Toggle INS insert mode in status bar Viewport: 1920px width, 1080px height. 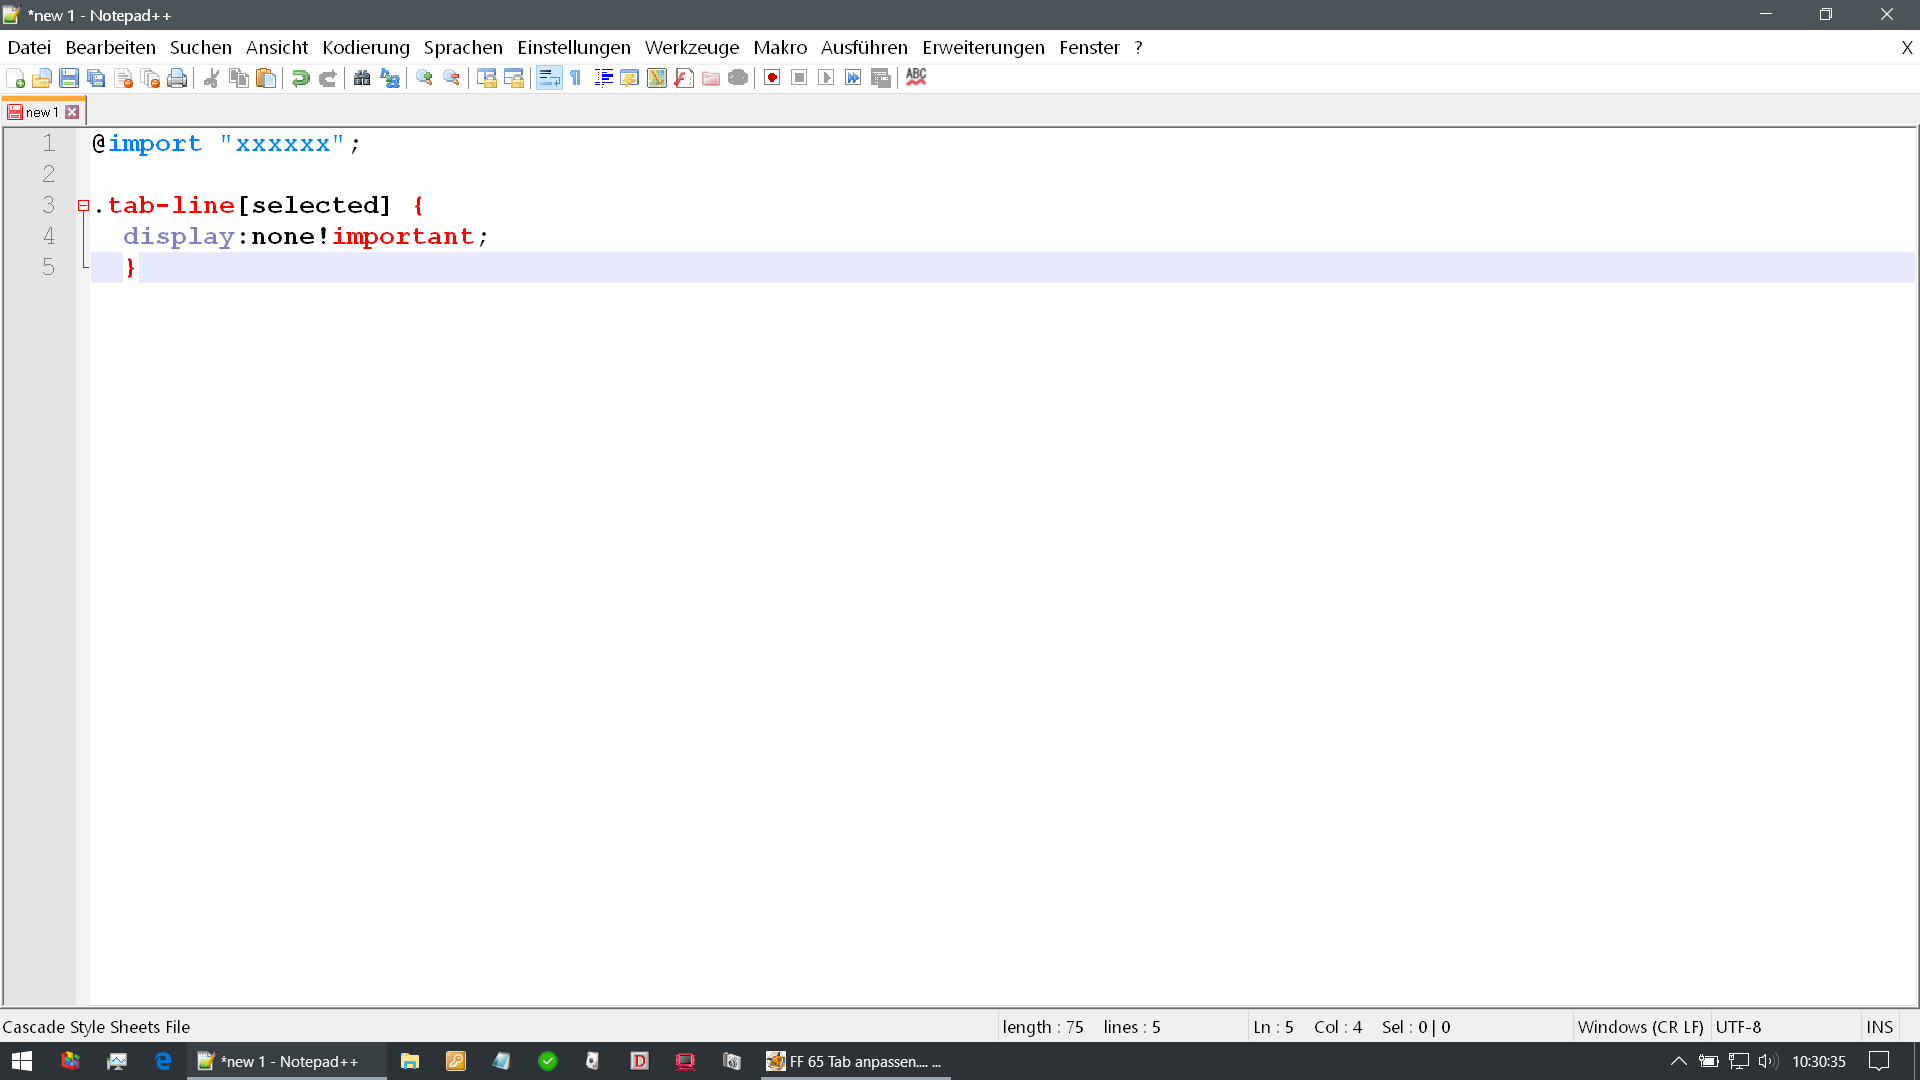pos(1879,1027)
